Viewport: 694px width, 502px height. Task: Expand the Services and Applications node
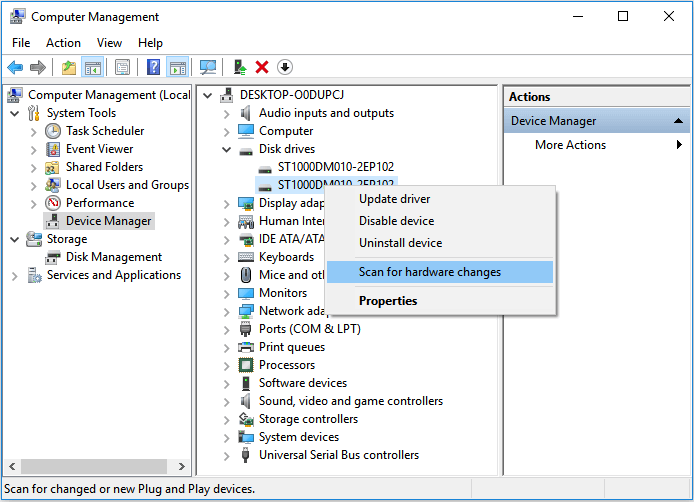click(x=15, y=275)
